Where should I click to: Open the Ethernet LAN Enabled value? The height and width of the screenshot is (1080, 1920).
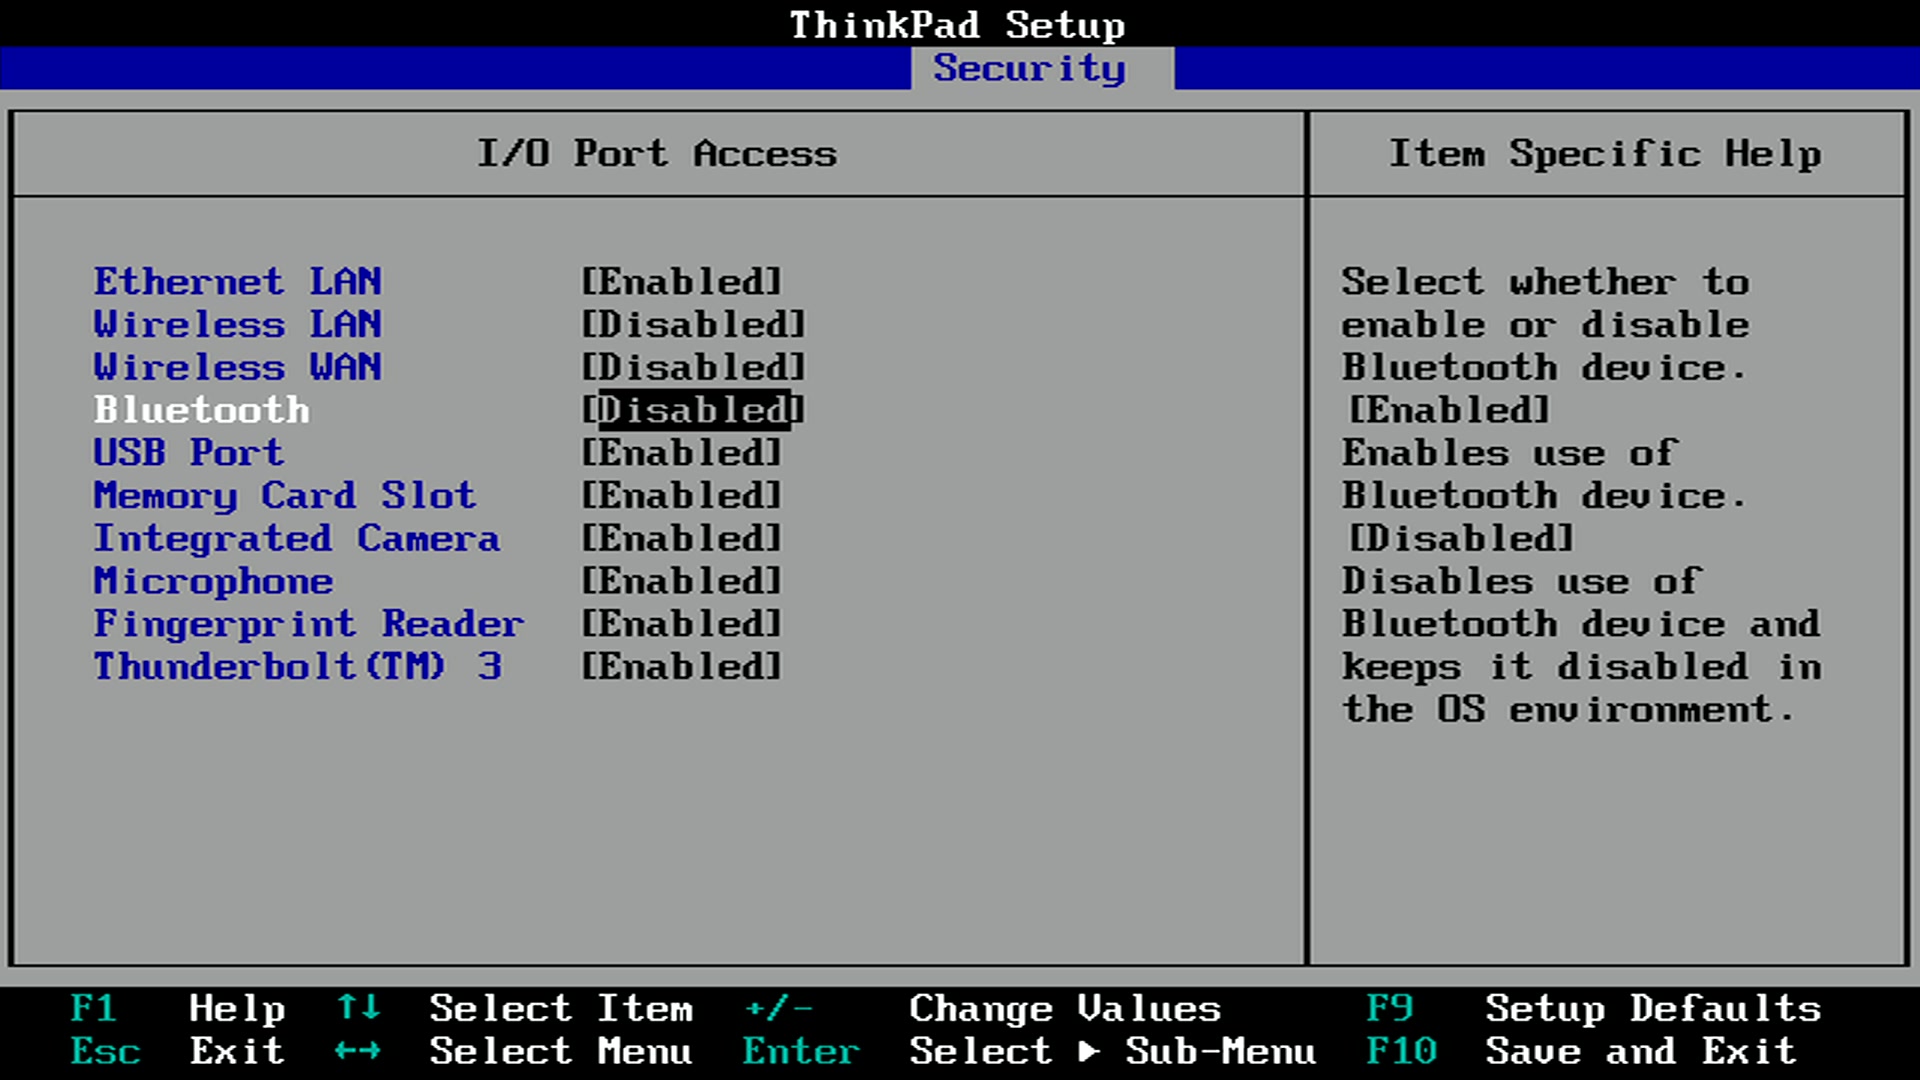click(x=681, y=282)
